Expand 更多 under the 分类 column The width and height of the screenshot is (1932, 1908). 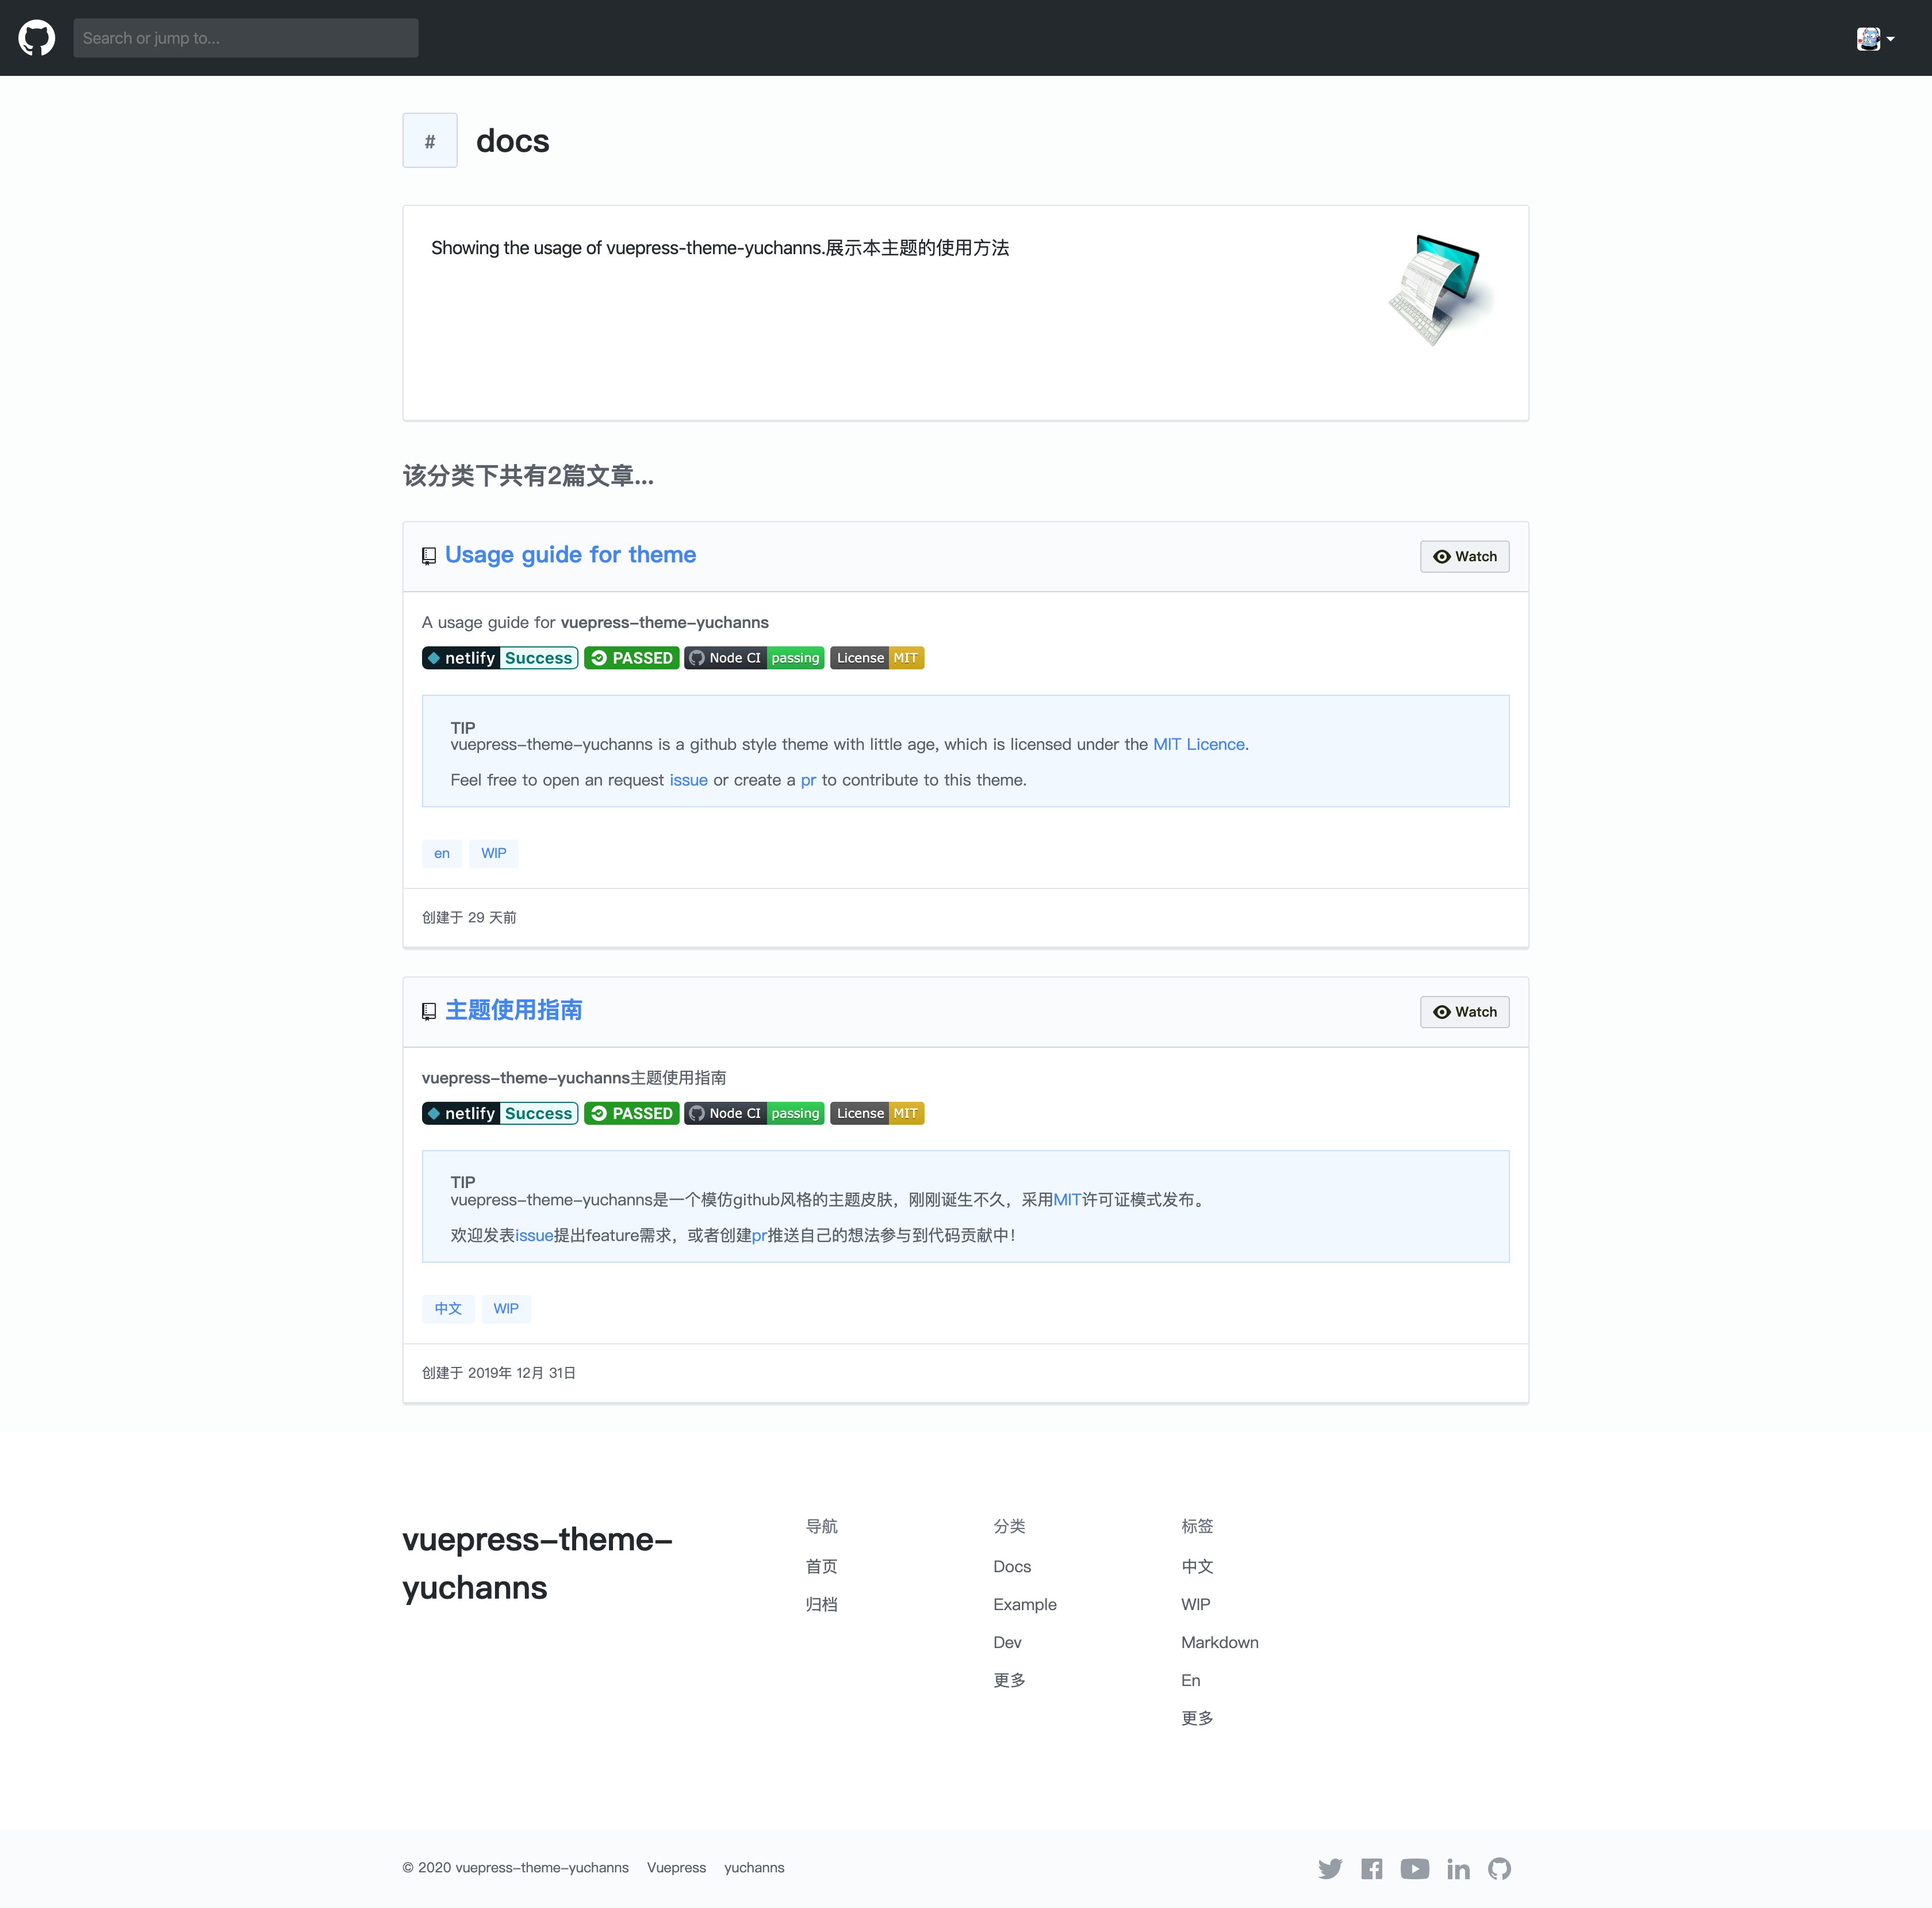[x=1009, y=1680]
